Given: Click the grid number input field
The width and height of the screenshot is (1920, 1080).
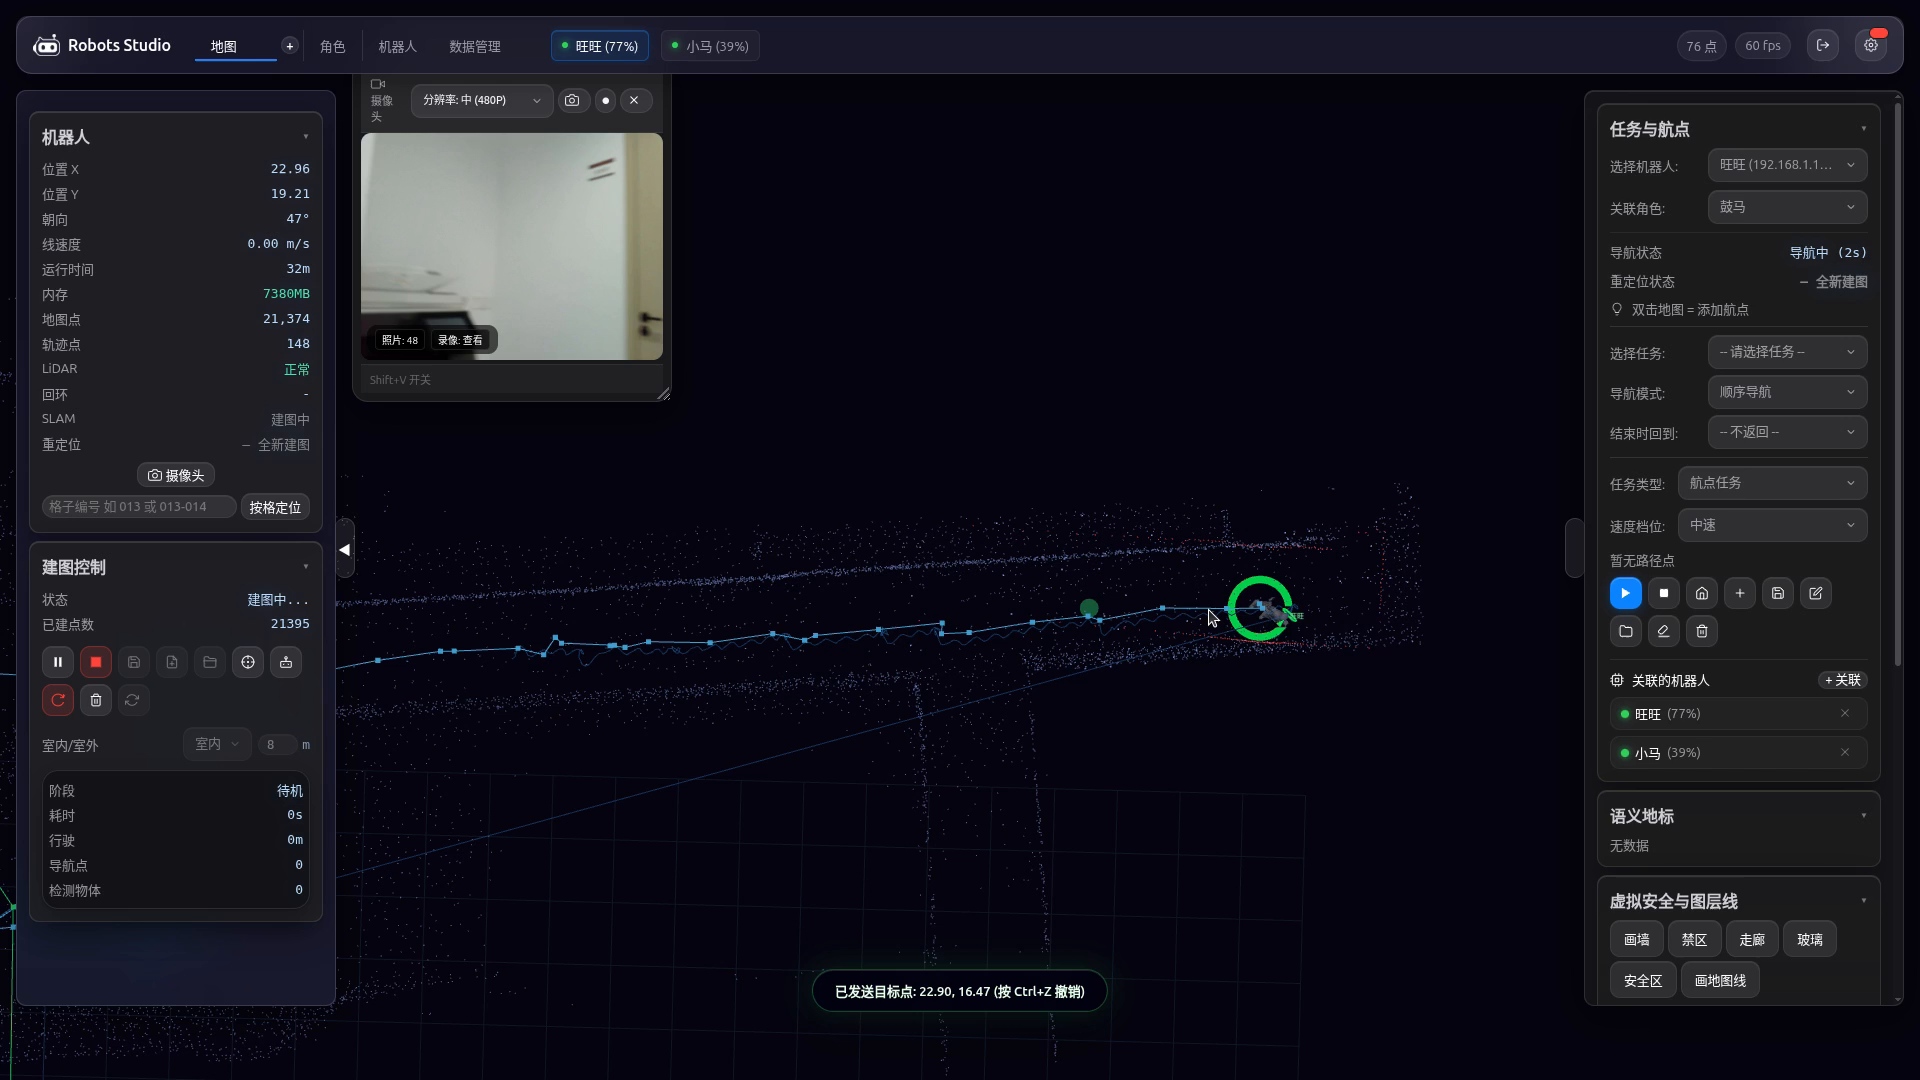Looking at the screenshot, I should click(x=139, y=507).
